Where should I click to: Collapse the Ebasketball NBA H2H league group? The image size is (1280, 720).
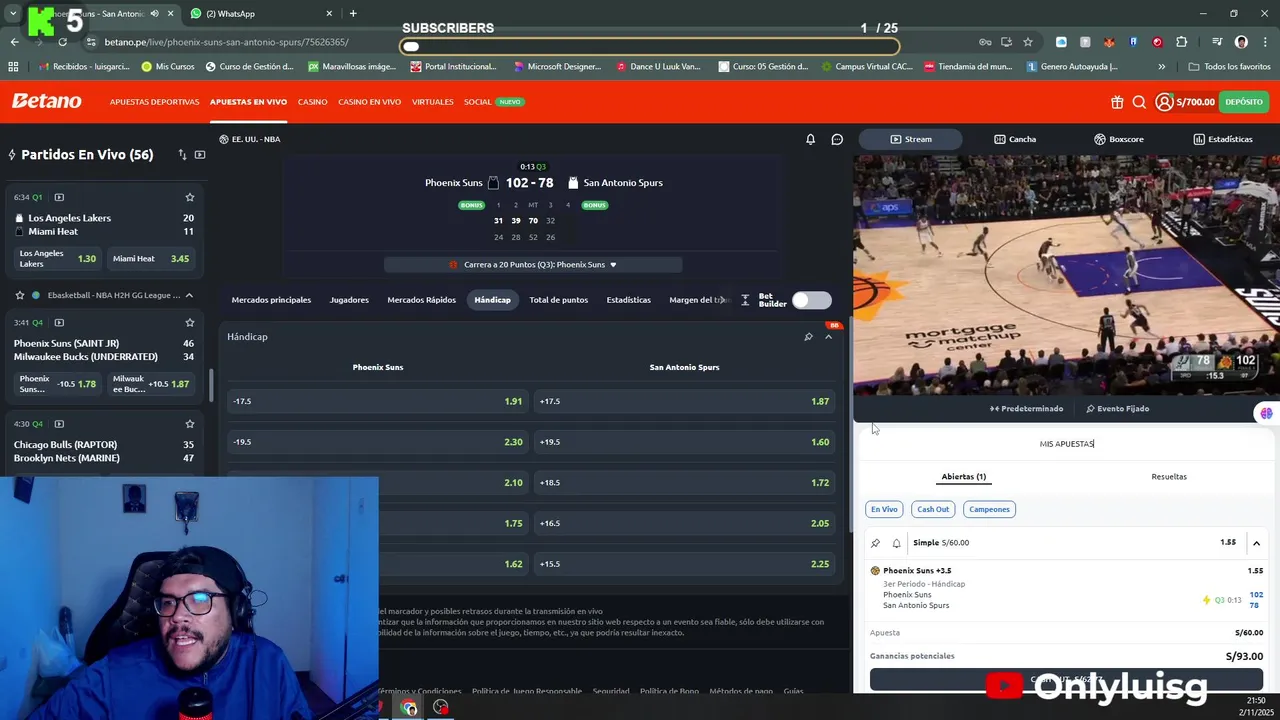189,295
